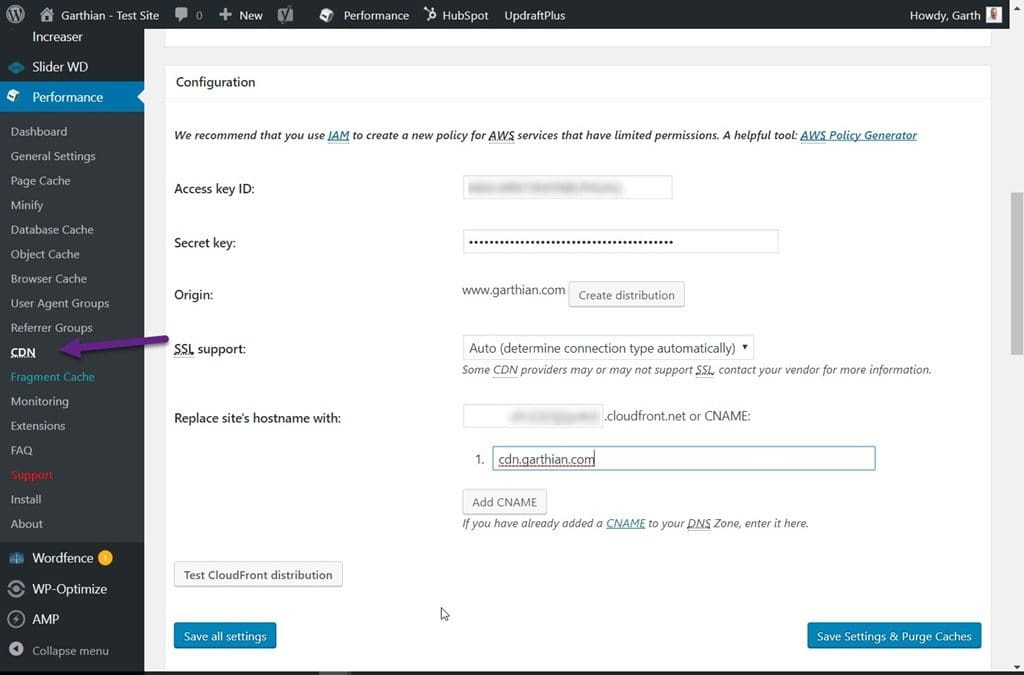Open Object Cache settings
This screenshot has height=675, width=1024.
coord(45,254)
